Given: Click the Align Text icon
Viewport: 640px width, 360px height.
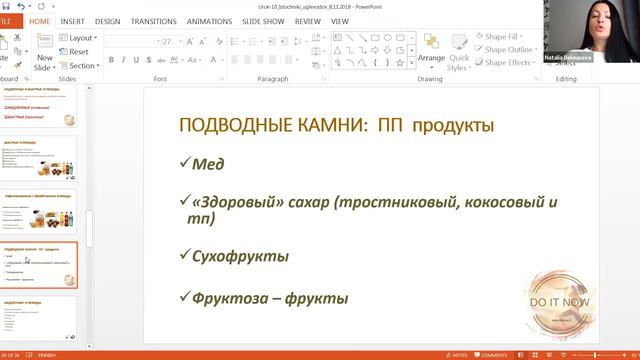Looking at the screenshot, I should point(317,51).
